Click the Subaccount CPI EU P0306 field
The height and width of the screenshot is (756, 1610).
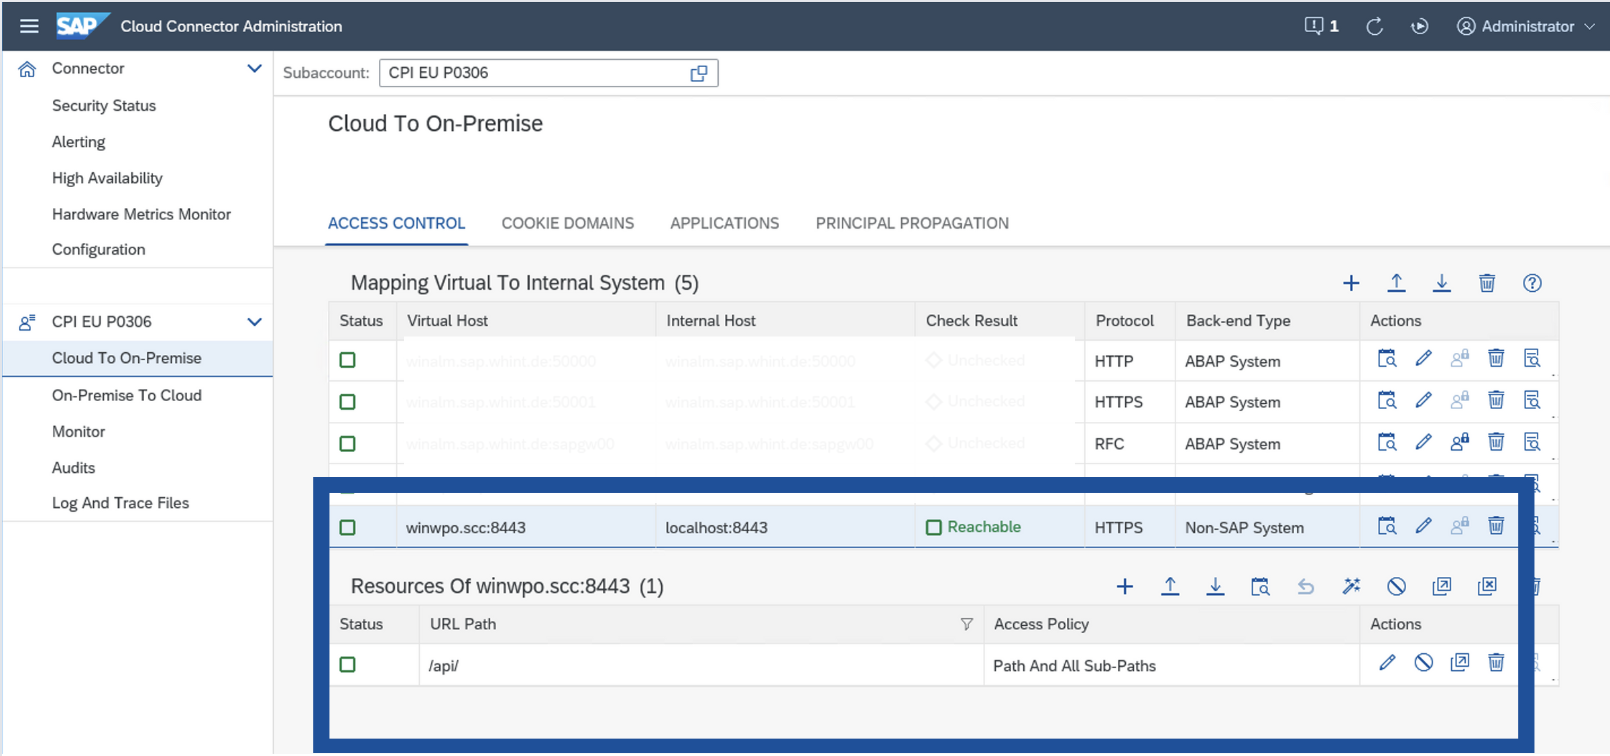coord(548,73)
